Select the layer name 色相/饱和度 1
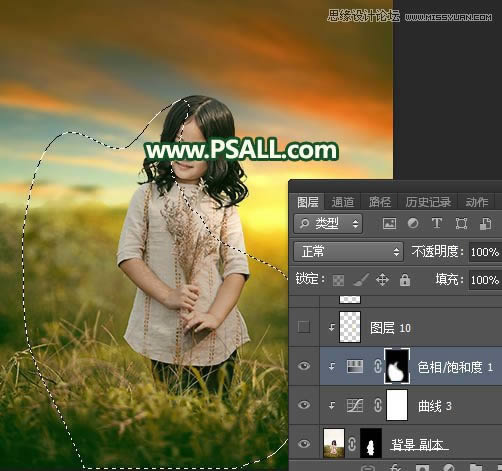 coord(455,367)
